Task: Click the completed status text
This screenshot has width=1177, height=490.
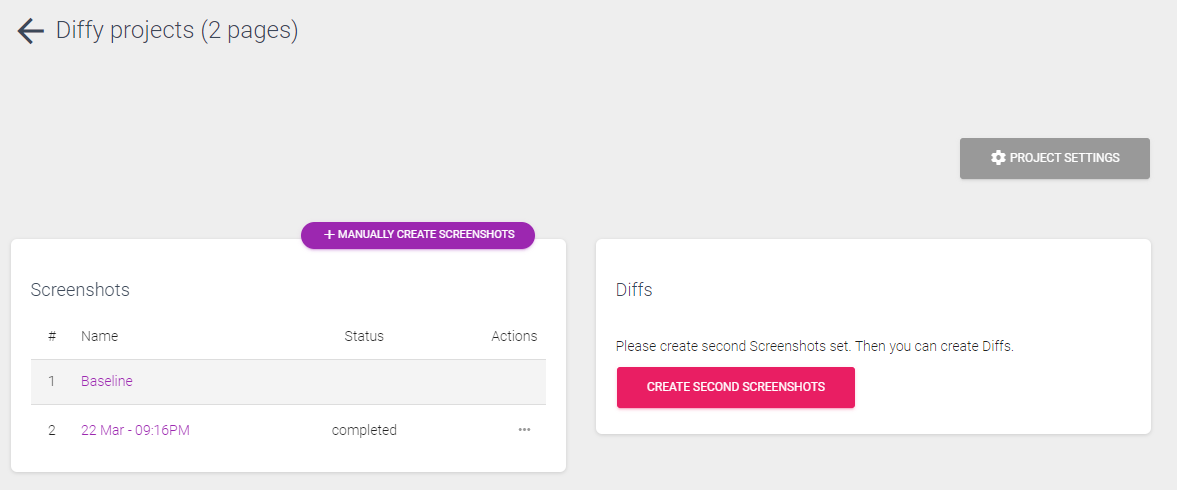Action: (364, 430)
